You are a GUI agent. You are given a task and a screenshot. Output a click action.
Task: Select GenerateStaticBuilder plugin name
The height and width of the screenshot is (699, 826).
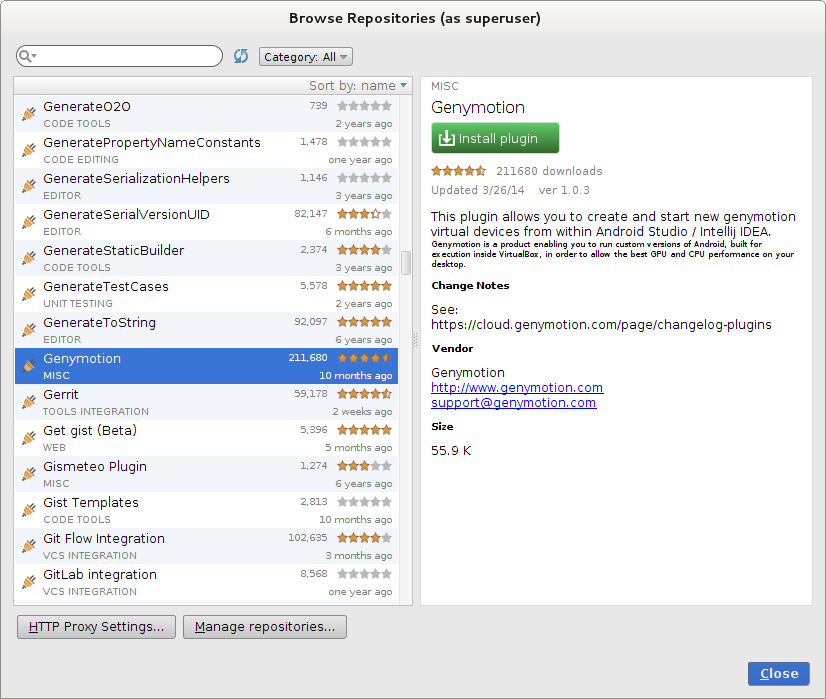pyautogui.click(x=114, y=251)
